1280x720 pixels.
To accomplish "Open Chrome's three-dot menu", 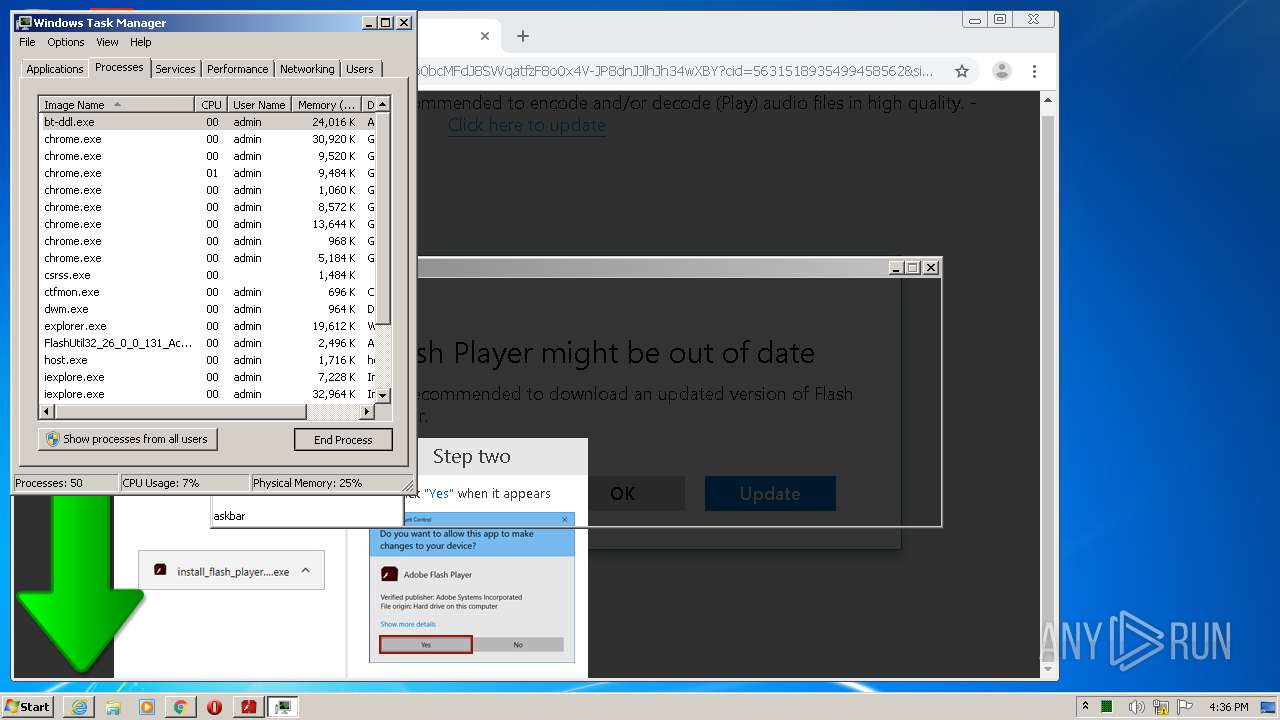I will (x=1034, y=71).
